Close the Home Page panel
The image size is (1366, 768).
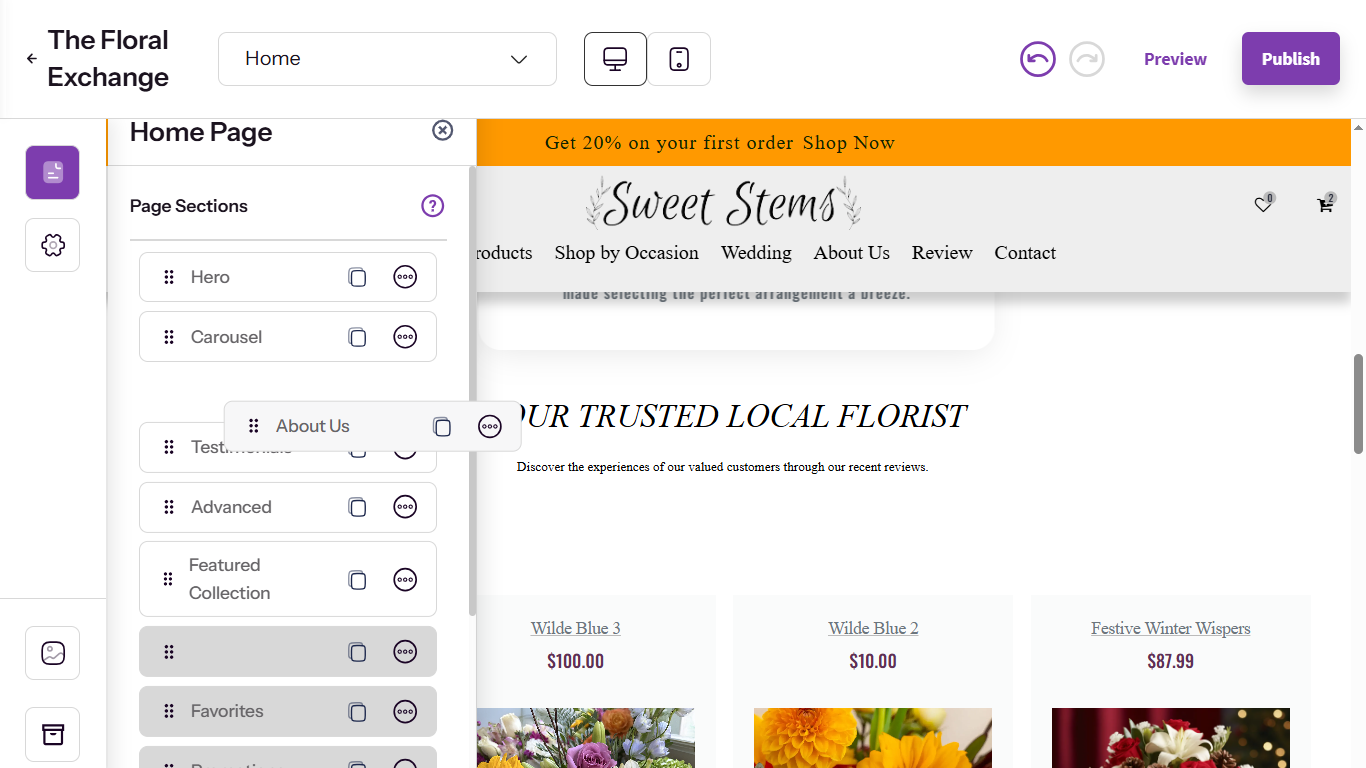(x=443, y=130)
